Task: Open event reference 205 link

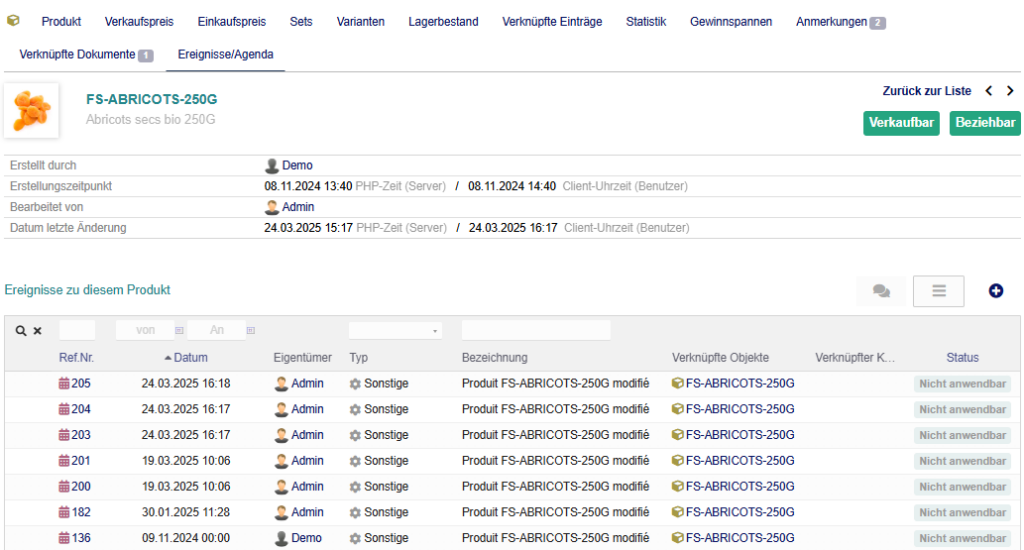Action: click(x=80, y=383)
